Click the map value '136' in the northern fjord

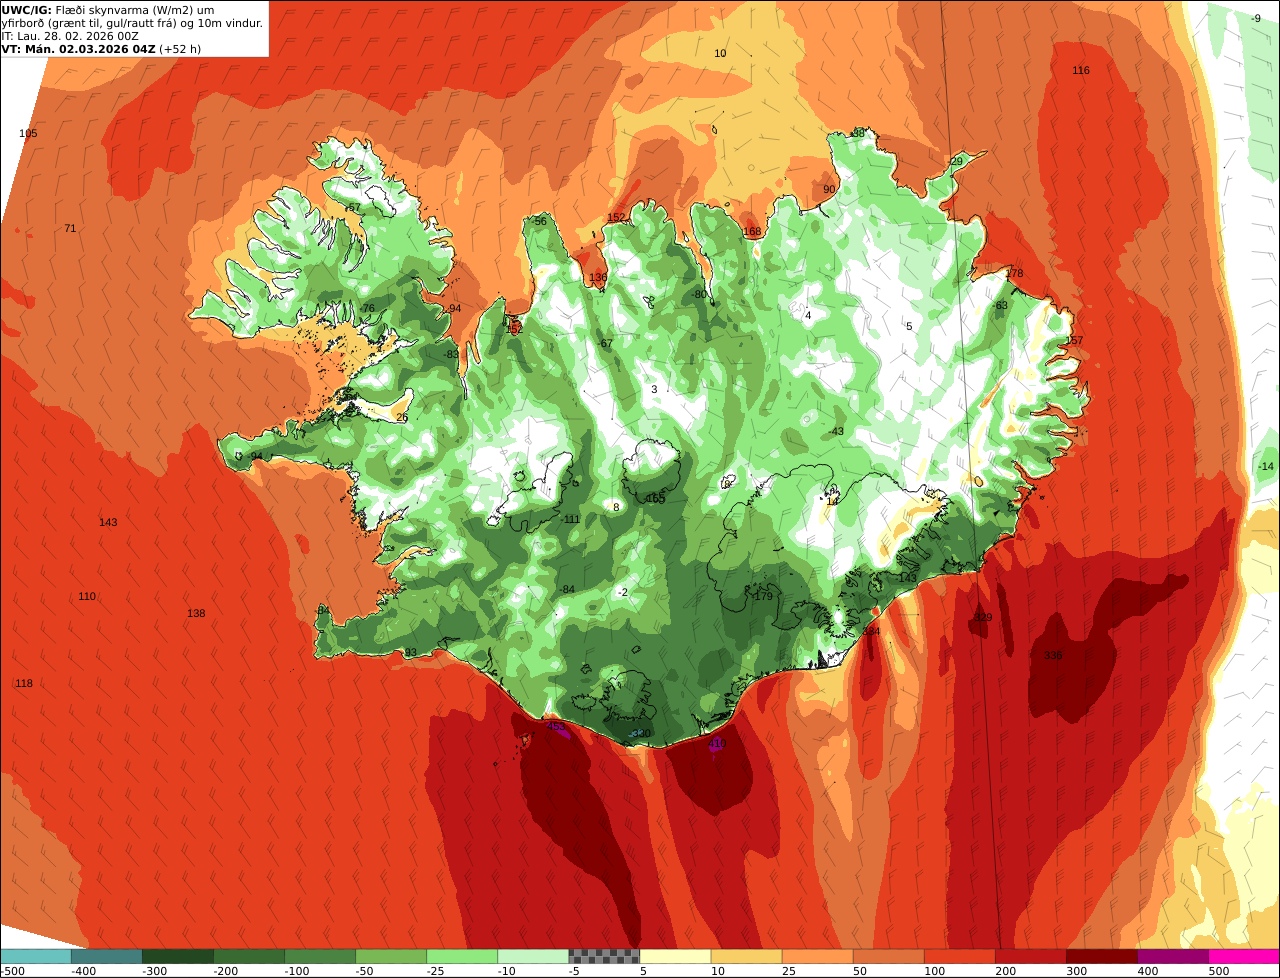pyautogui.click(x=598, y=278)
